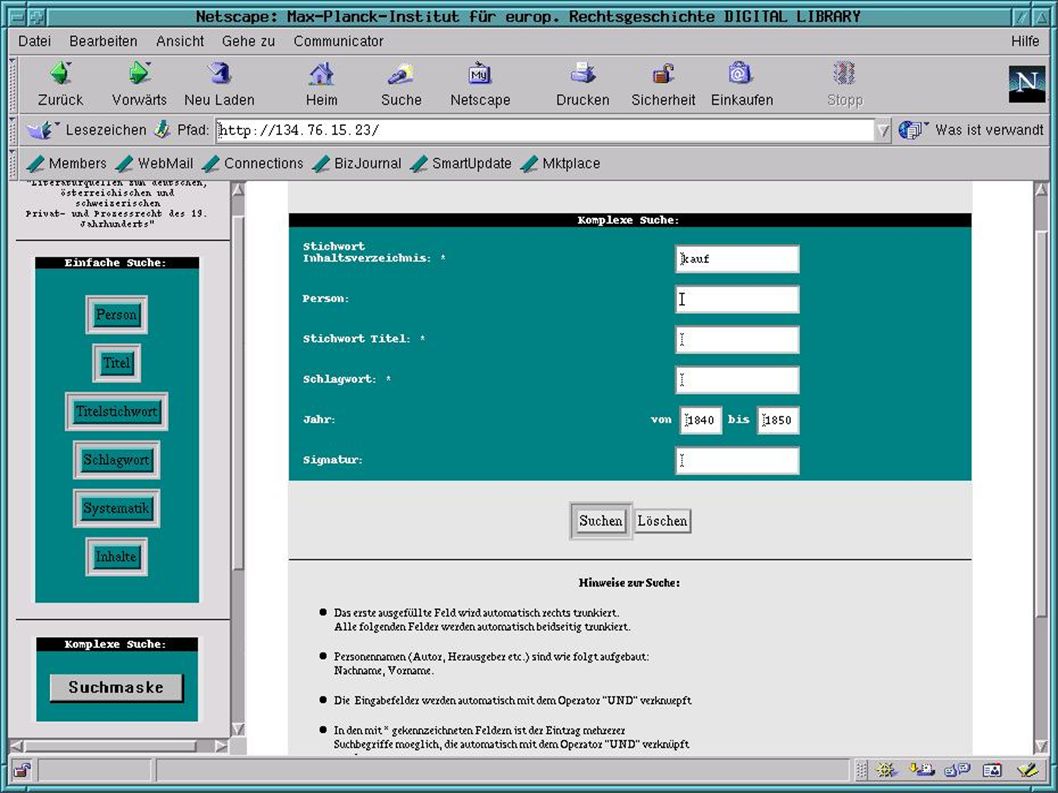The width and height of the screenshot is (1058, 793).
Task: Focus the Schlagwort input field
Action: (737, 380)
